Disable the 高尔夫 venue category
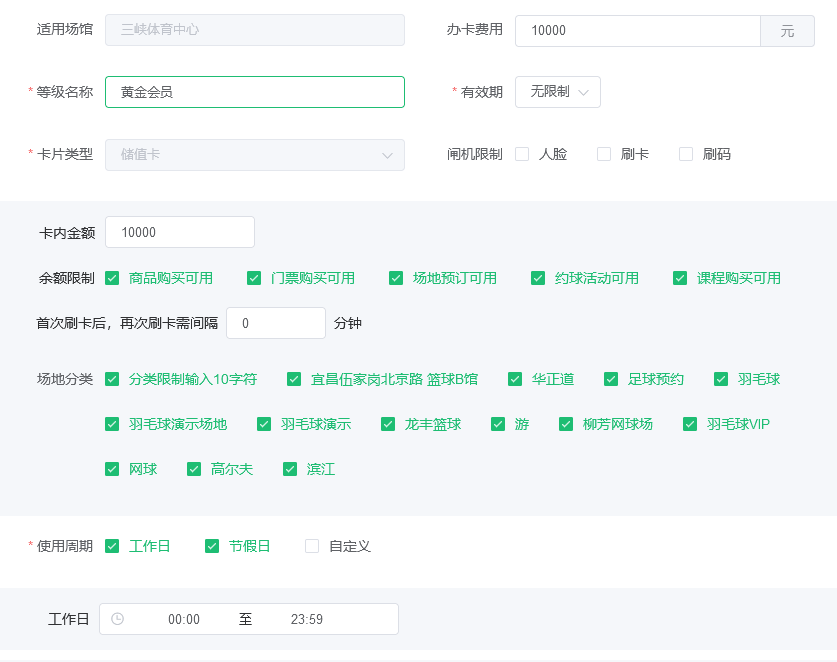This screenshot has width=837, height=662. pos(194,469)
